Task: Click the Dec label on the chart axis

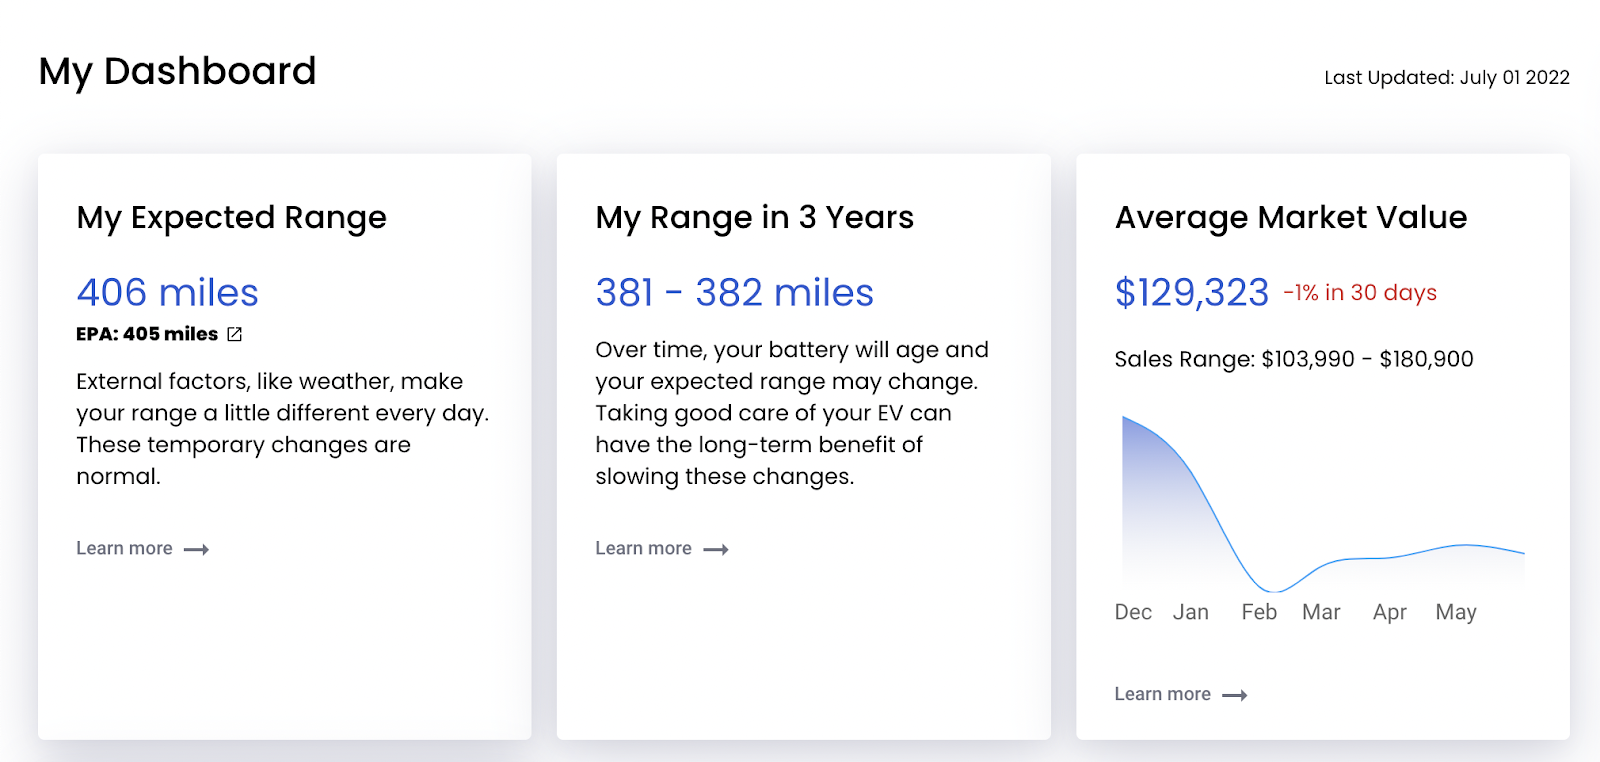Action: 1133,612
